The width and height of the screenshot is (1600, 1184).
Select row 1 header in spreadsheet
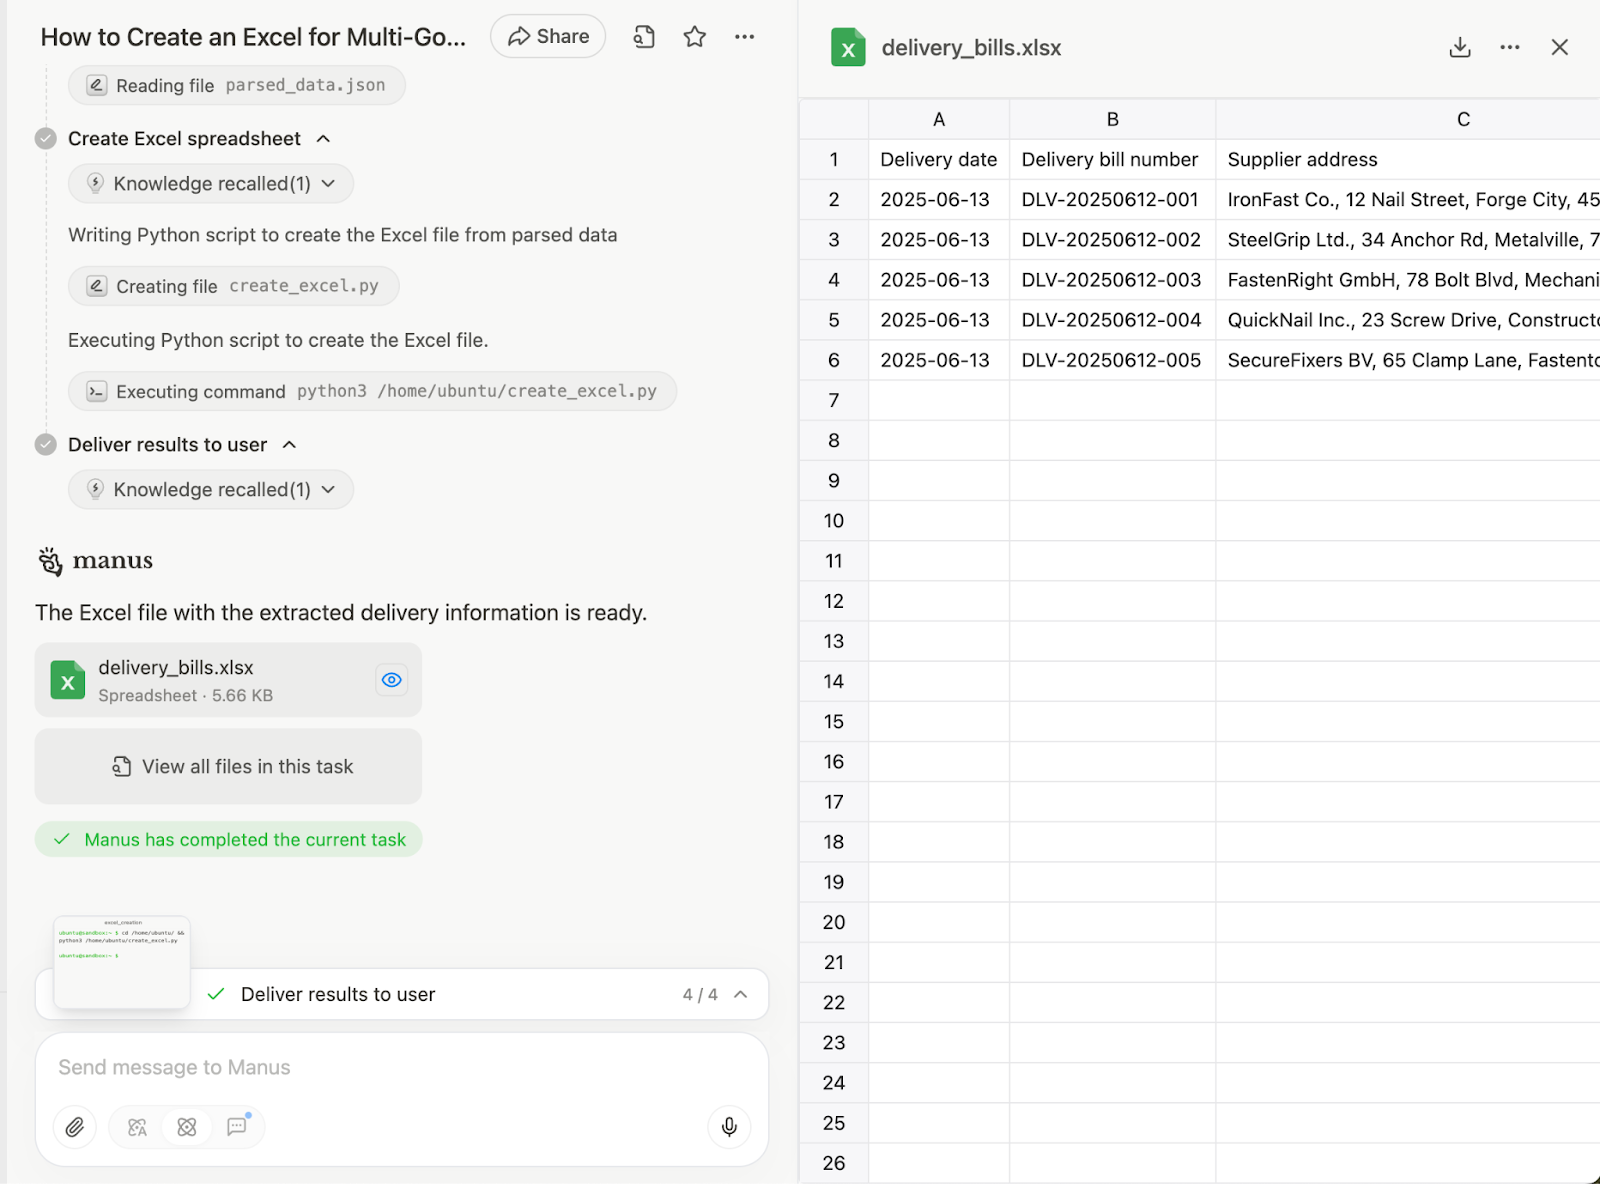[x=834, y=159]
